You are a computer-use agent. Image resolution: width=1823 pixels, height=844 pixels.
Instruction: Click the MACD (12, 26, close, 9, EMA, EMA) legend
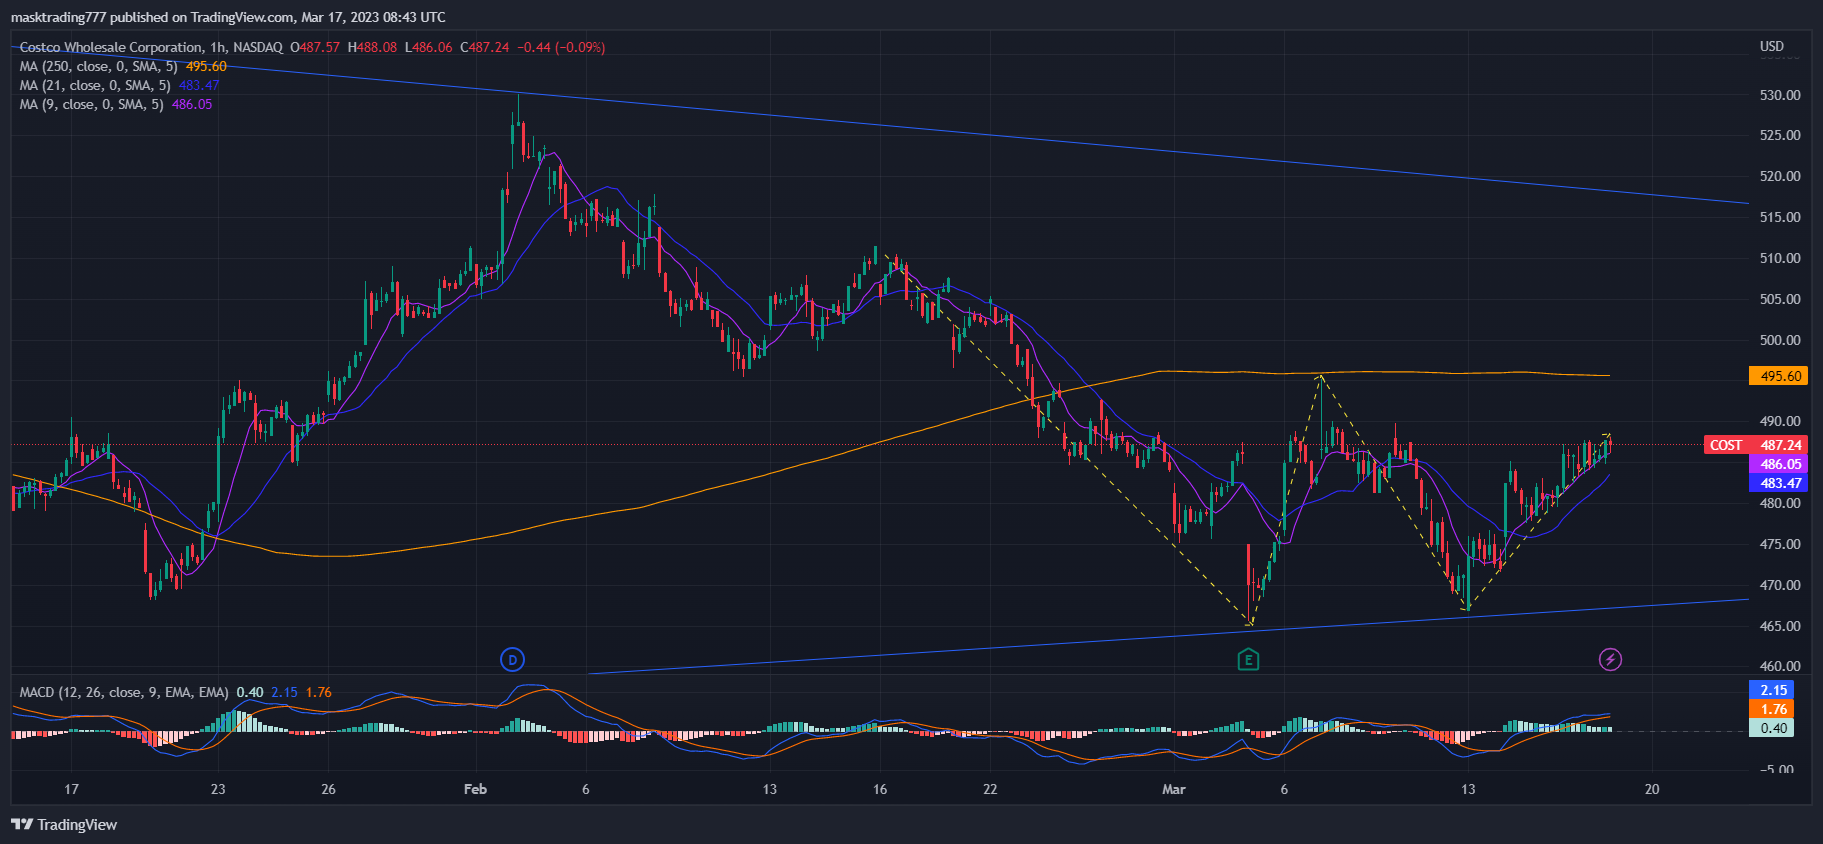click(x=124, y=692)
